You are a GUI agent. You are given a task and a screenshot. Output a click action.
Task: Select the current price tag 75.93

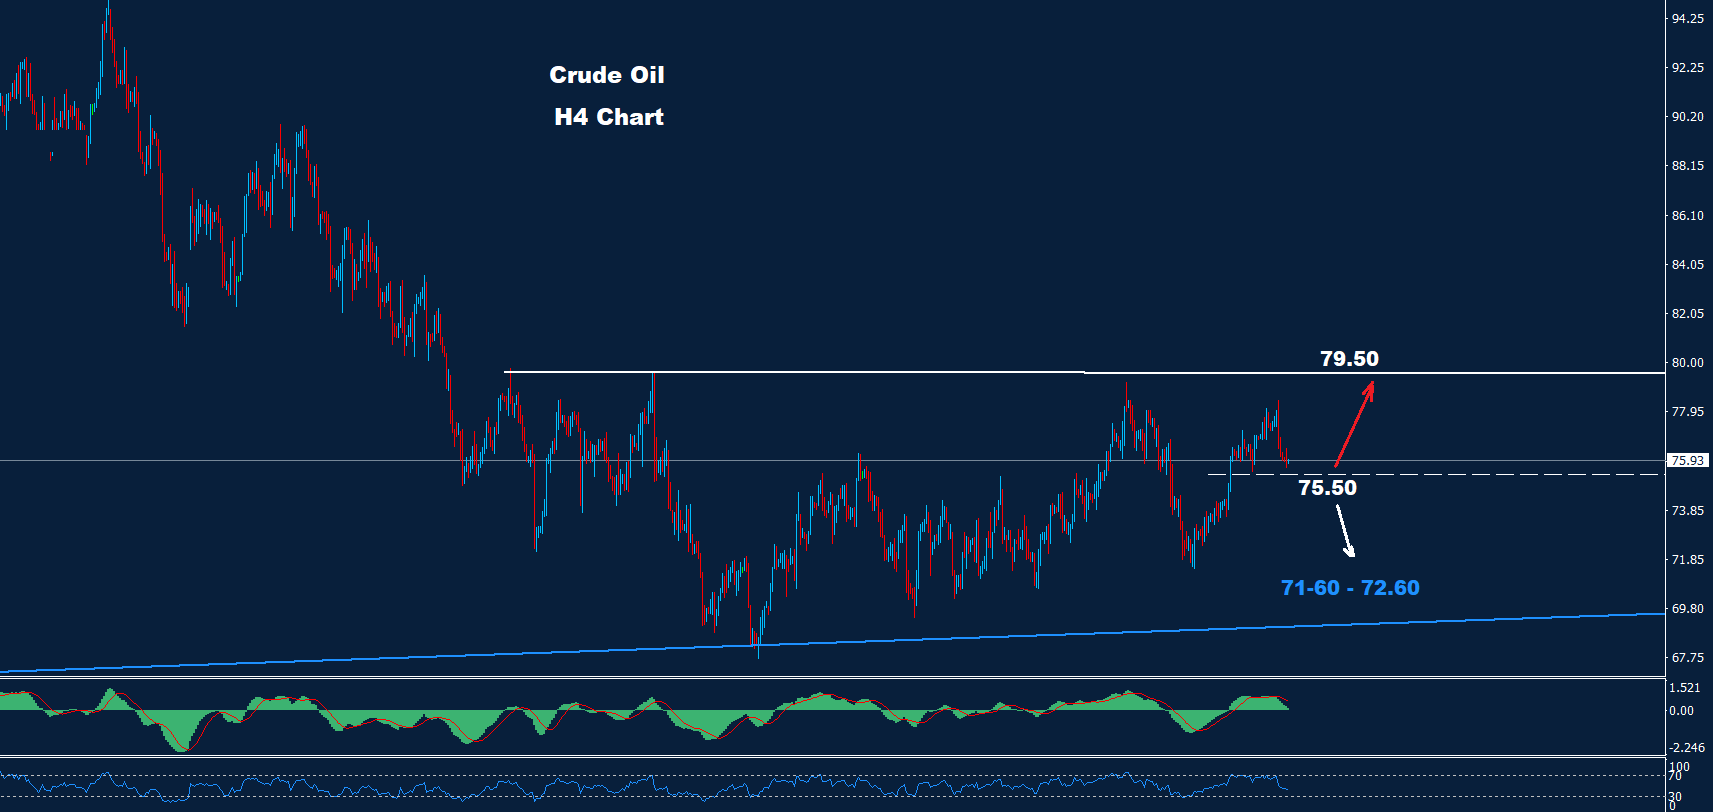click(x=1687, y=461)
